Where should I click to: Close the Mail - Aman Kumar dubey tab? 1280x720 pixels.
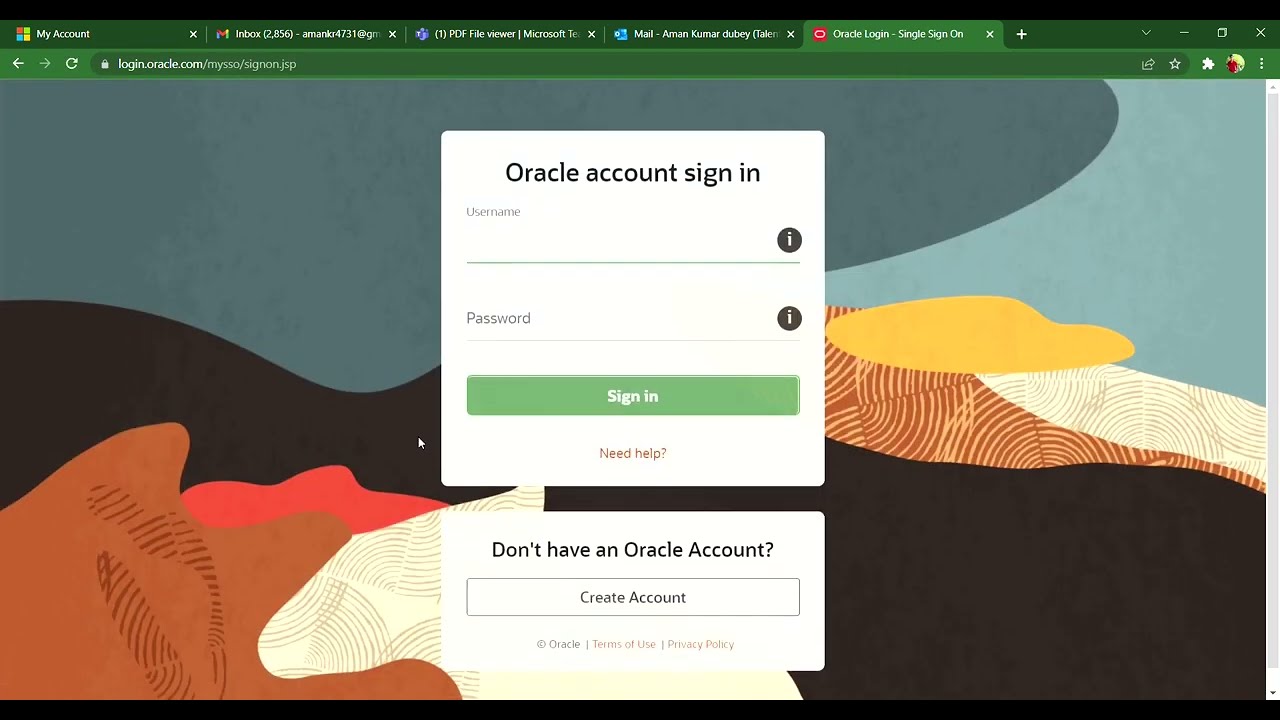point(790,34)
